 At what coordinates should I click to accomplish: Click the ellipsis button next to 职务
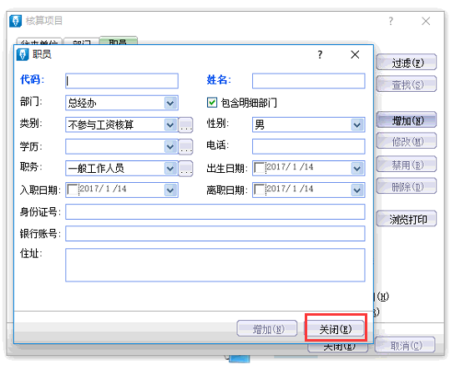pyautogui.click(x=186, y=168)
